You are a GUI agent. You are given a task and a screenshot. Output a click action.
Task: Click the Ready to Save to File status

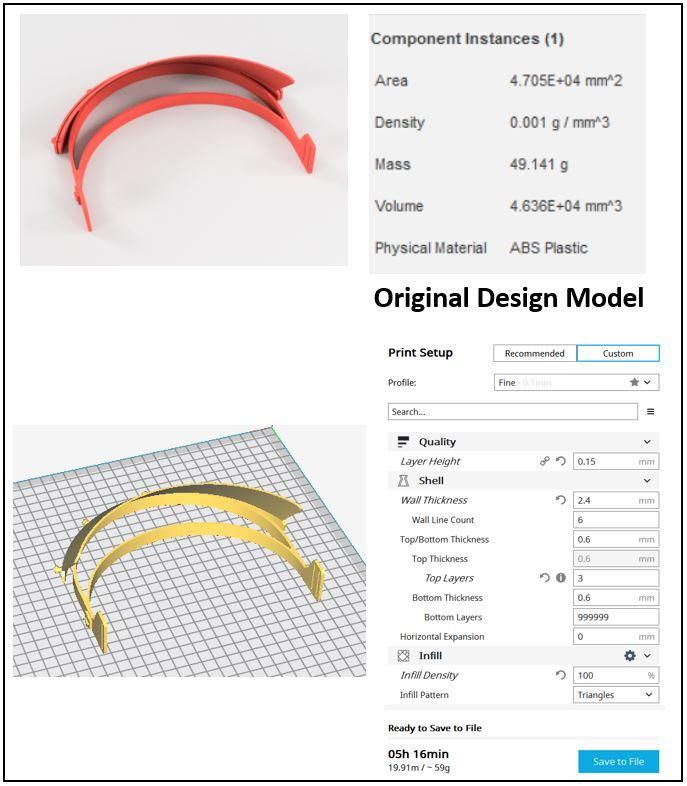(x=435, y=728)
